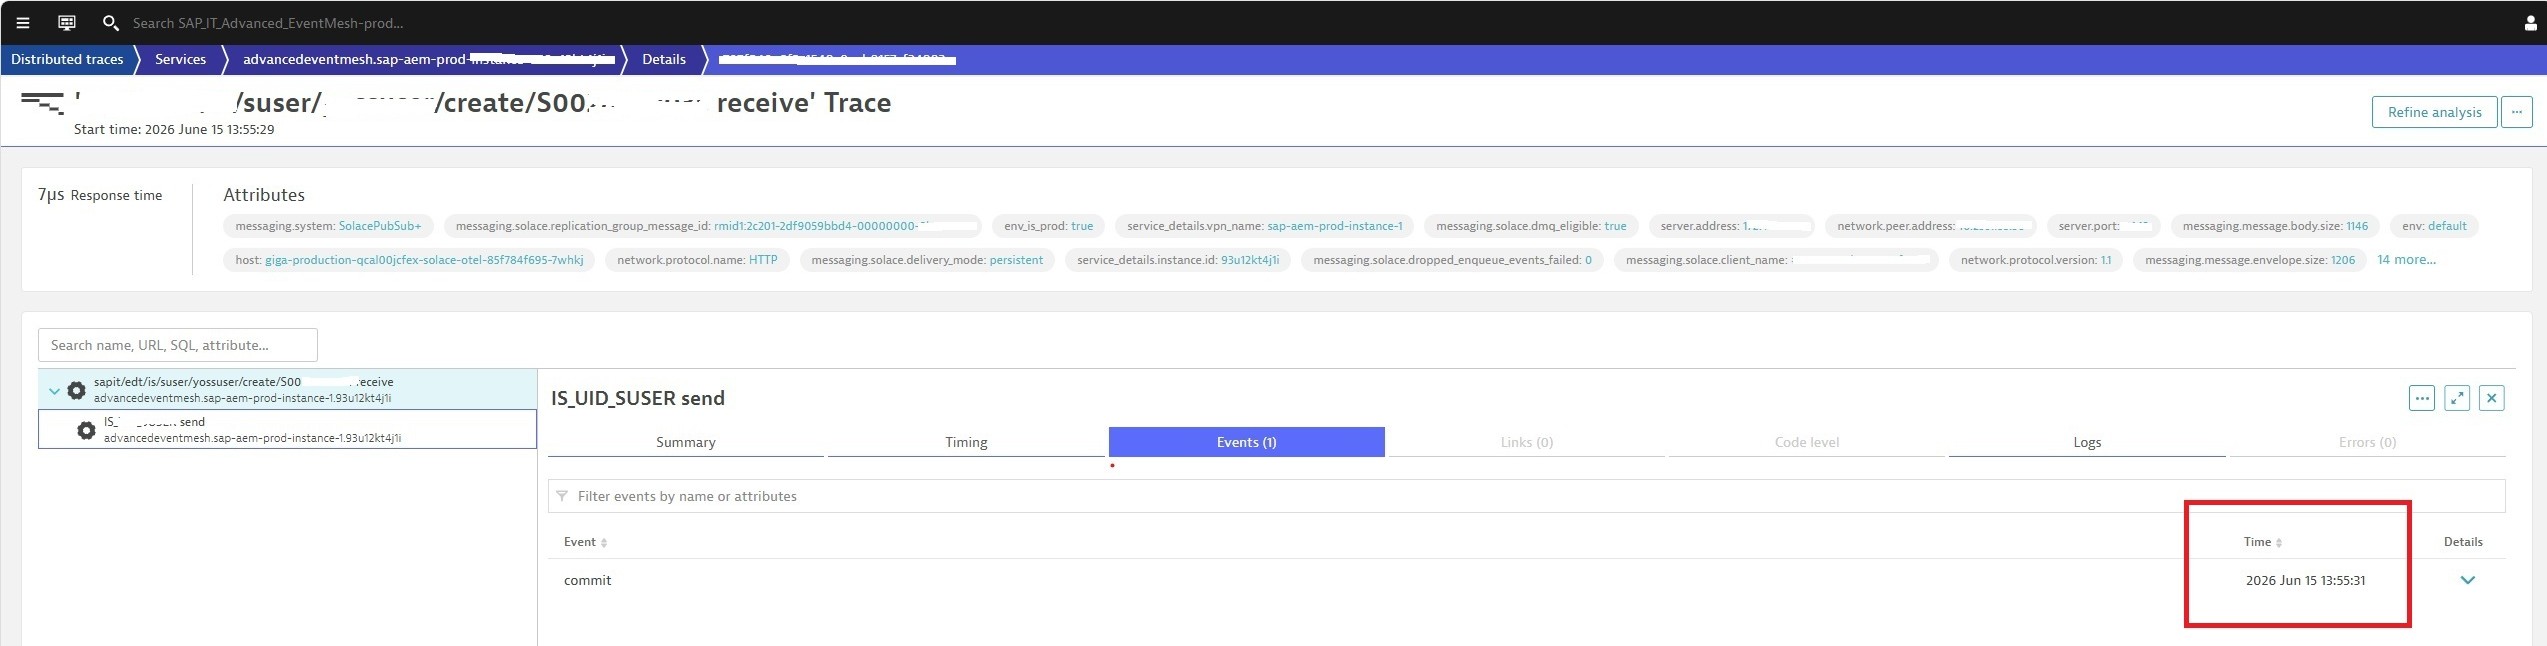2547x646 pixels.
Task: Collapse the receive span tree node
Action: pos(54,391)
